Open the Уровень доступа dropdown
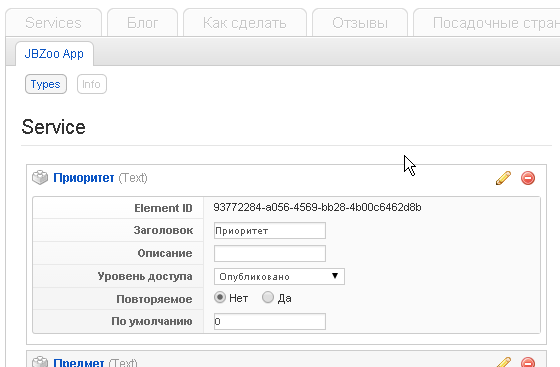Image resolution: width=560 pixels, height=367 pixels. [x=279, y=277]
